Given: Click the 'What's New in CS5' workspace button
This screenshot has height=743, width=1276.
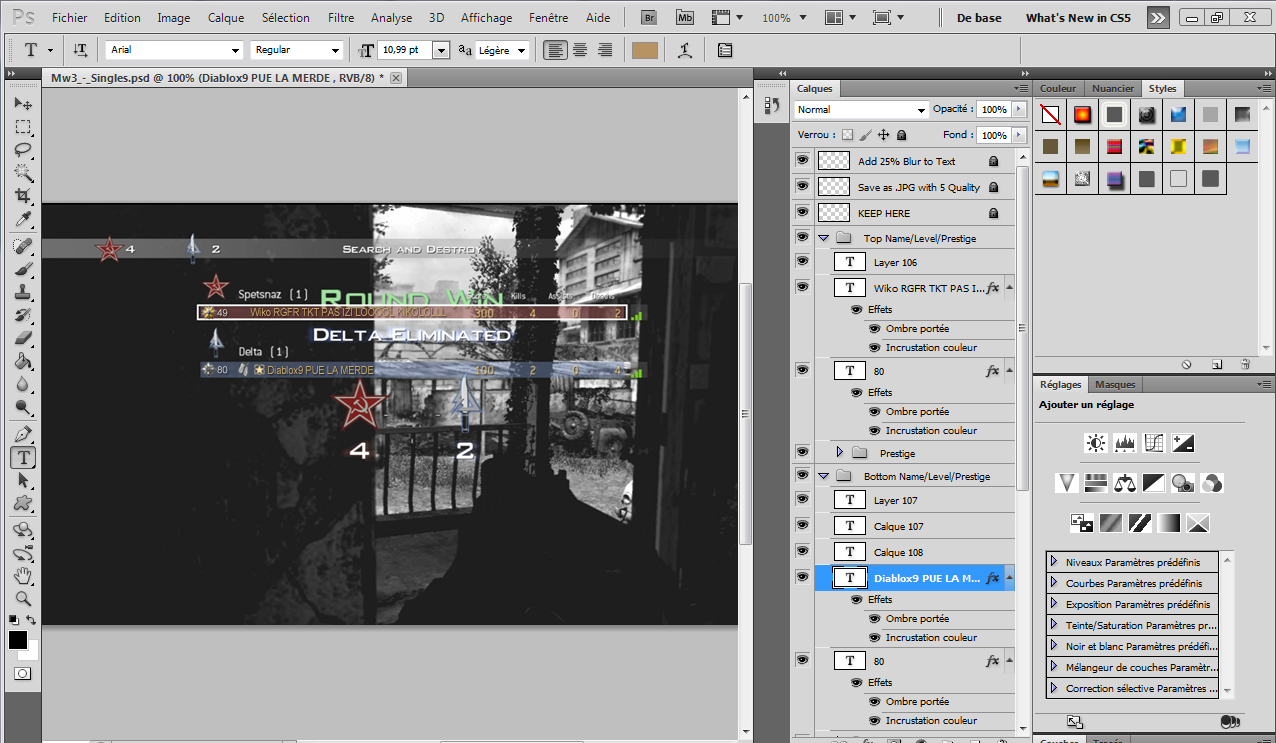Looking at the screenshot, I should pos(1078,18).
